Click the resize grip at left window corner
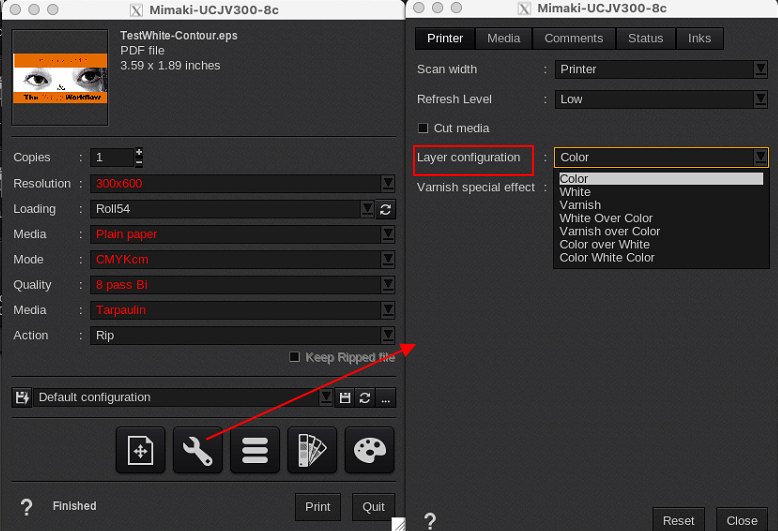 pyautogui.click(x=398, y=524)
